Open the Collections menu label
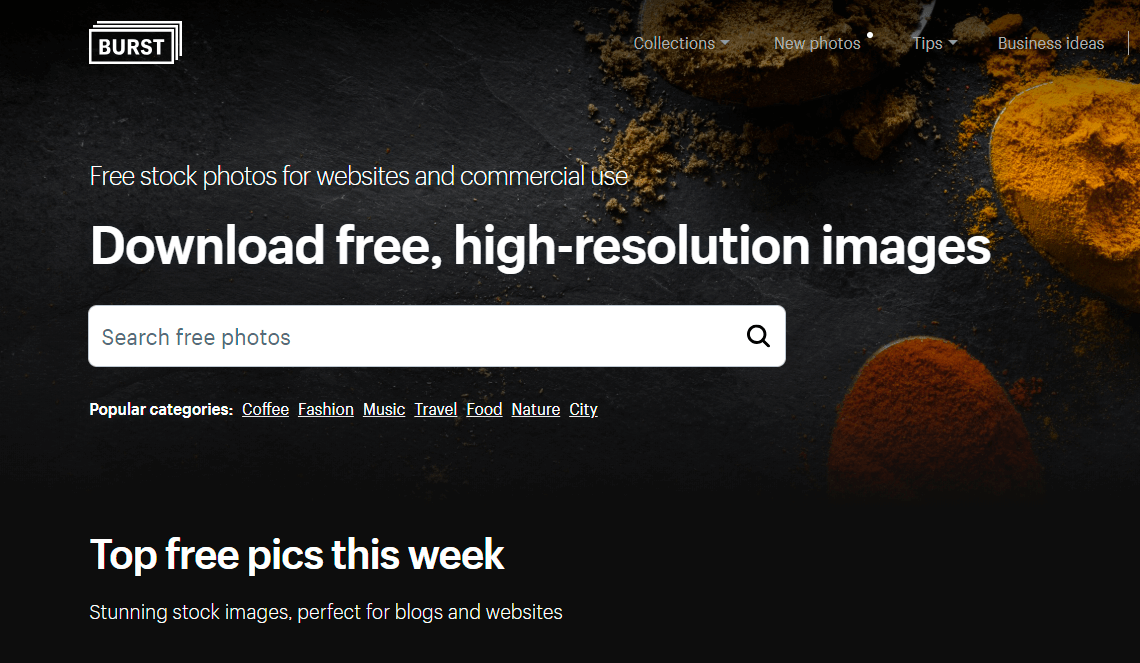Screen dimensions: 1140x663 point(674,44)
